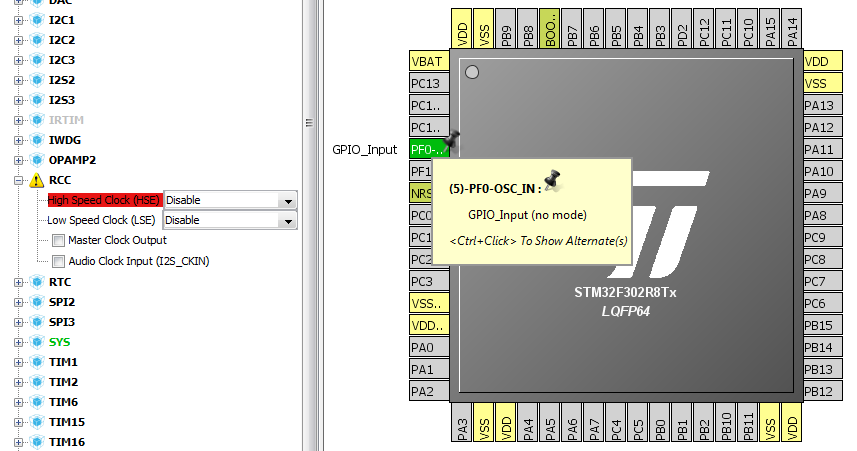857x451 pixels.
Task: Click the LQFP64 package label
Action: point(626,312)
